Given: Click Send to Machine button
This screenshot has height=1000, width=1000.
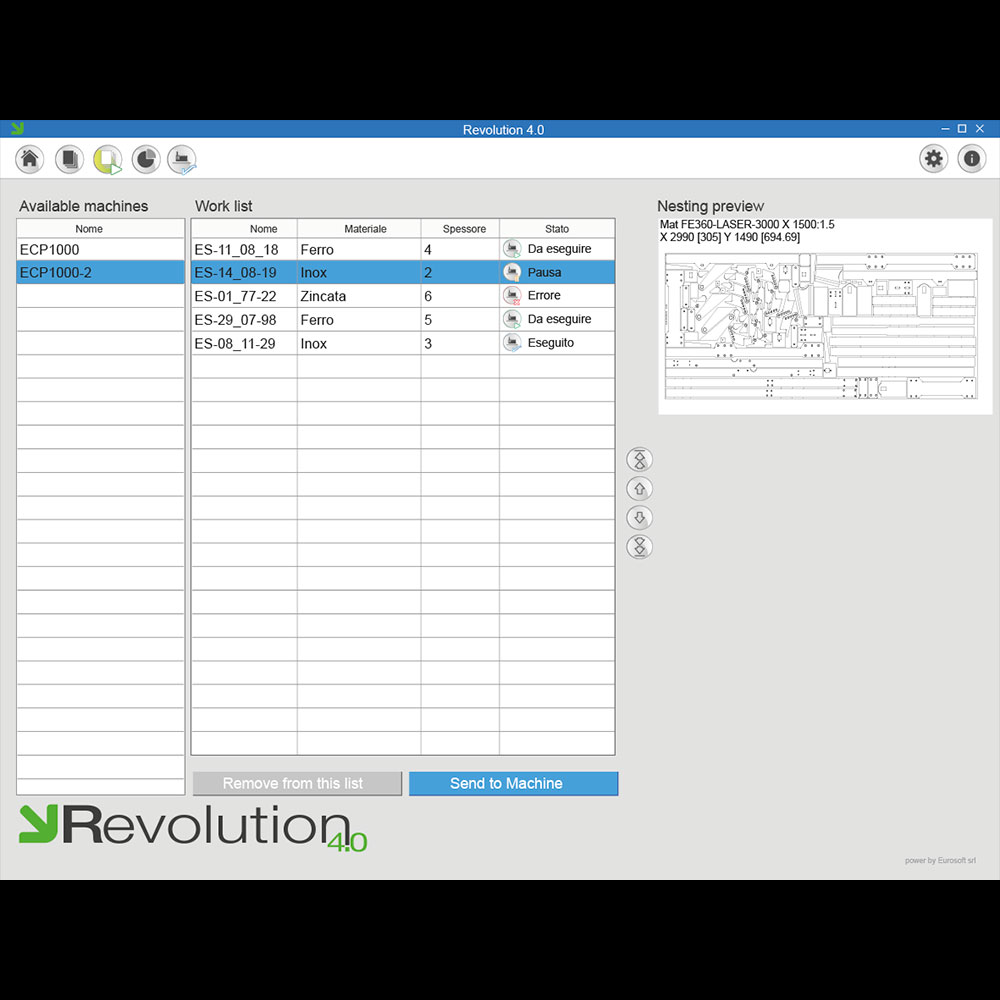Looking at the screenshot, I should (513, 783).
